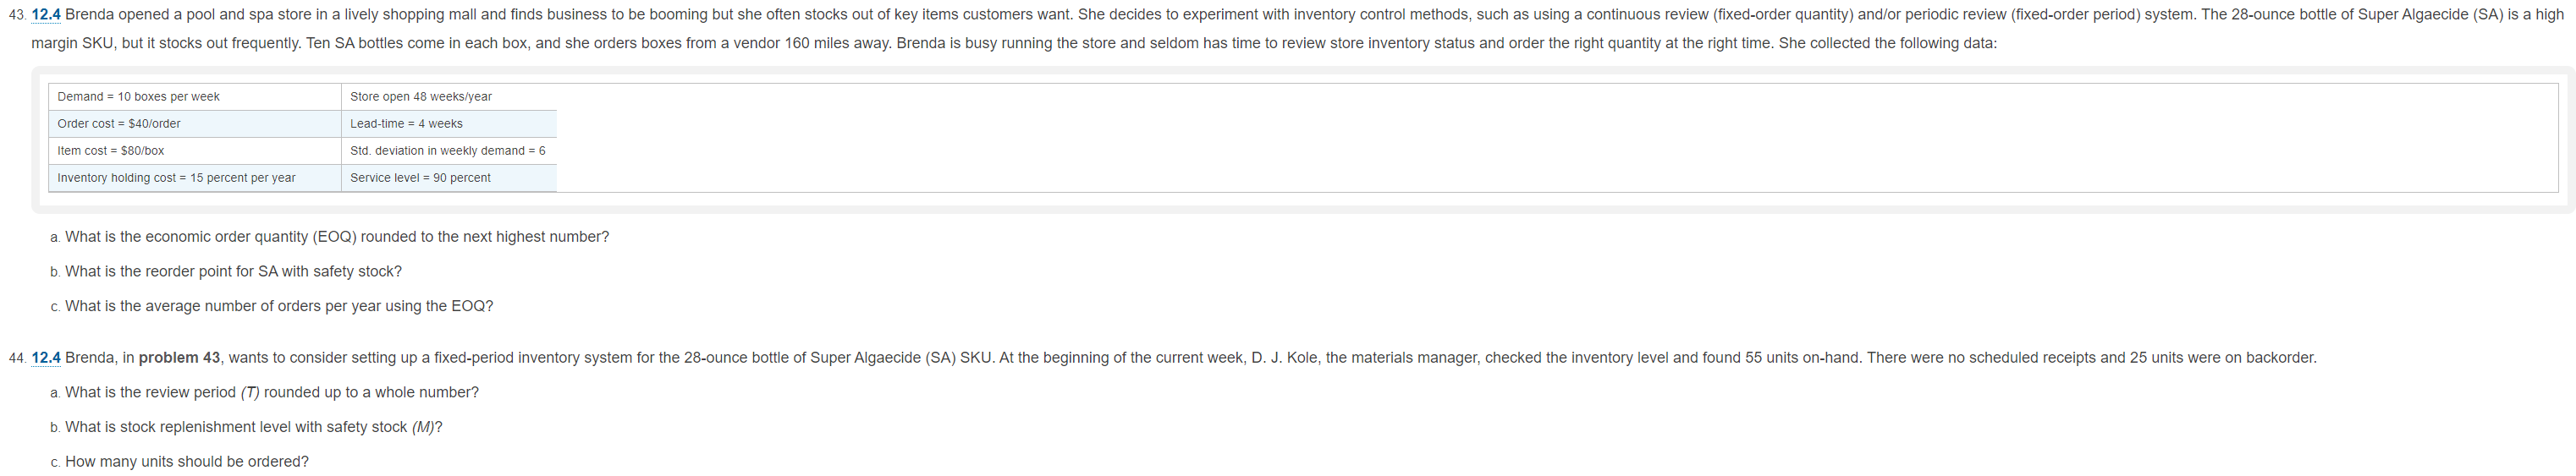Select the 'Item cost = $80/box' cell
2576x476 pixels.
coord(195,151)
